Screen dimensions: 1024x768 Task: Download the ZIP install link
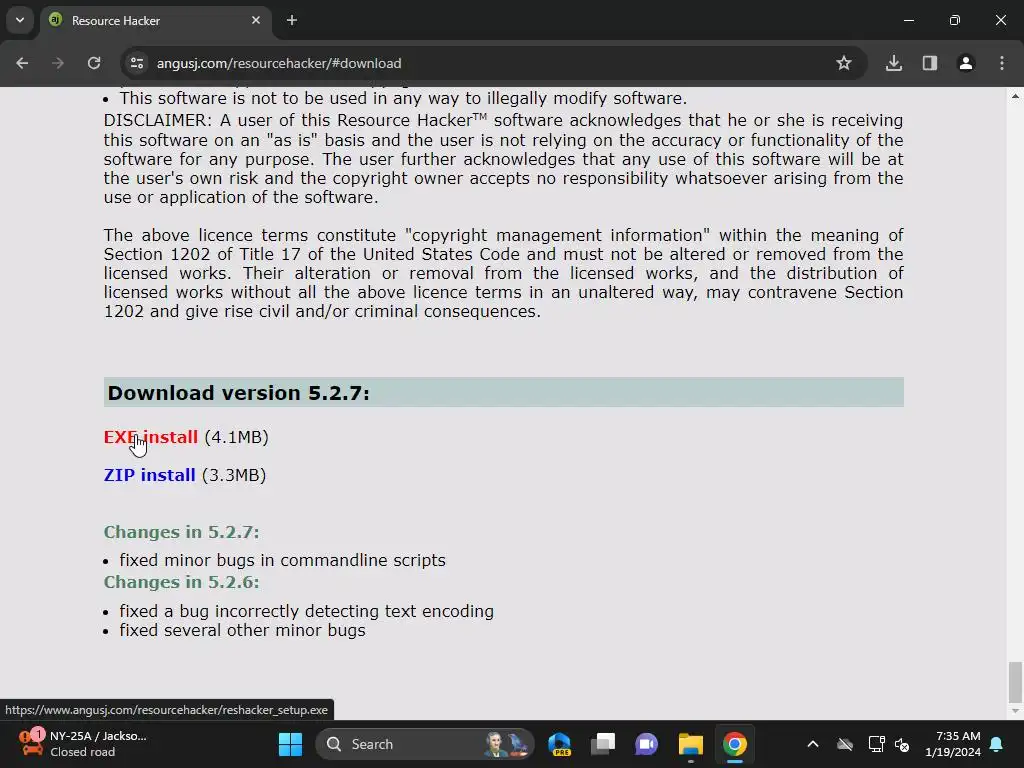(150, 475)
